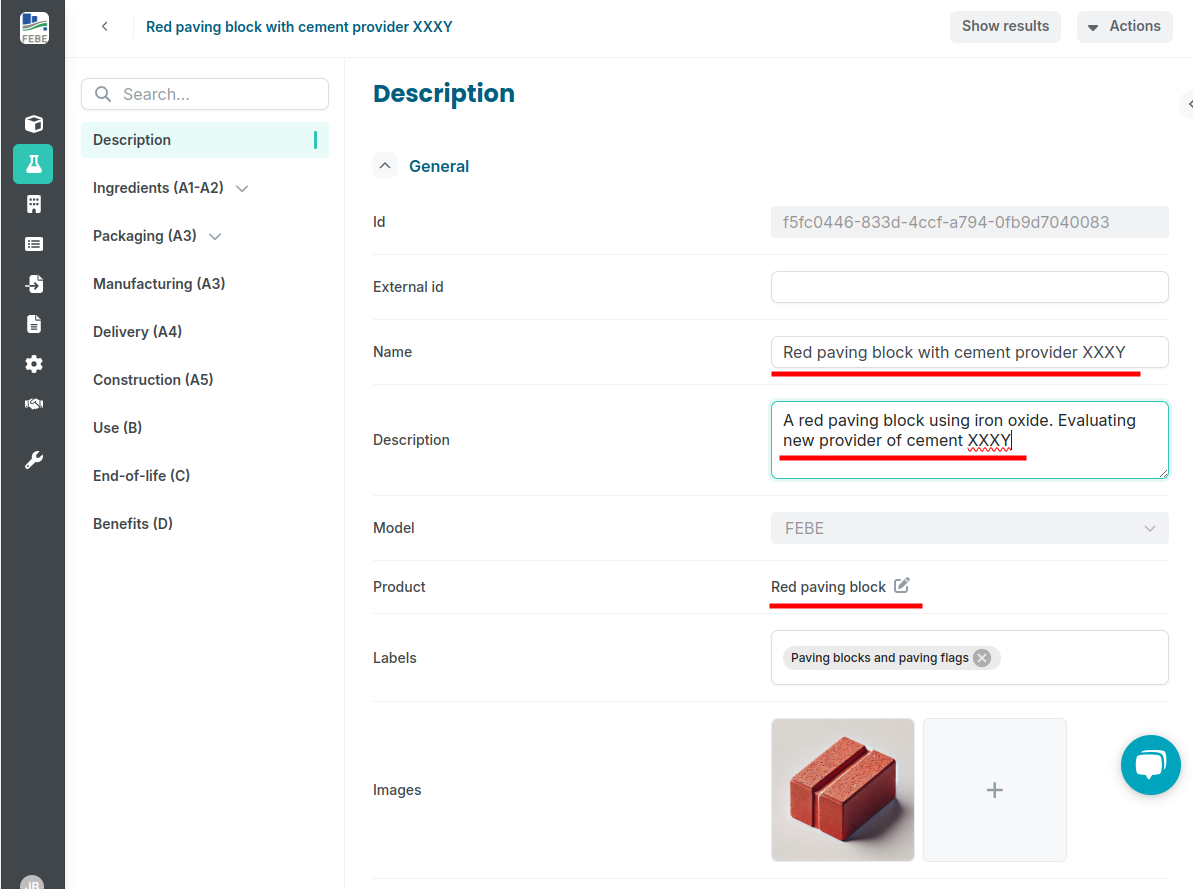This screenshot has width=1193, height=889.
Task: Open the building icon in the sidebar
Action: tap(33, 204)
